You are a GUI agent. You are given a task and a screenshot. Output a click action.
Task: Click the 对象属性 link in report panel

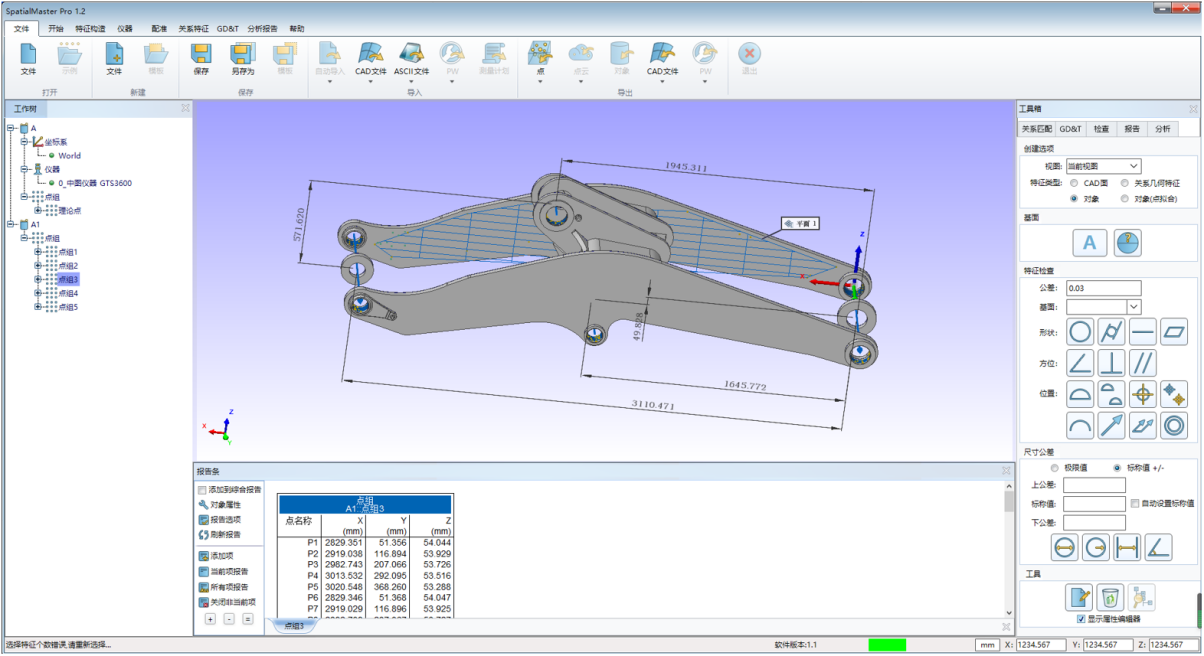[x=224, y=505]
